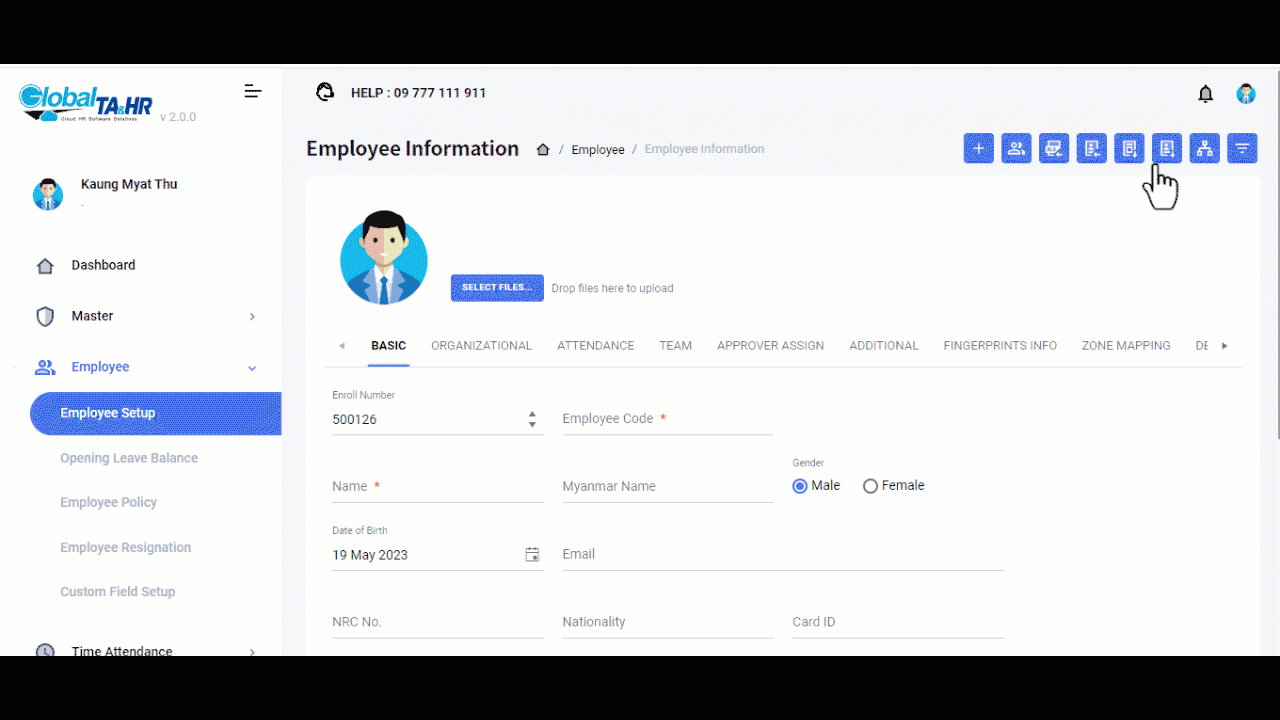Select the Male gender radio button

(800, 486)
